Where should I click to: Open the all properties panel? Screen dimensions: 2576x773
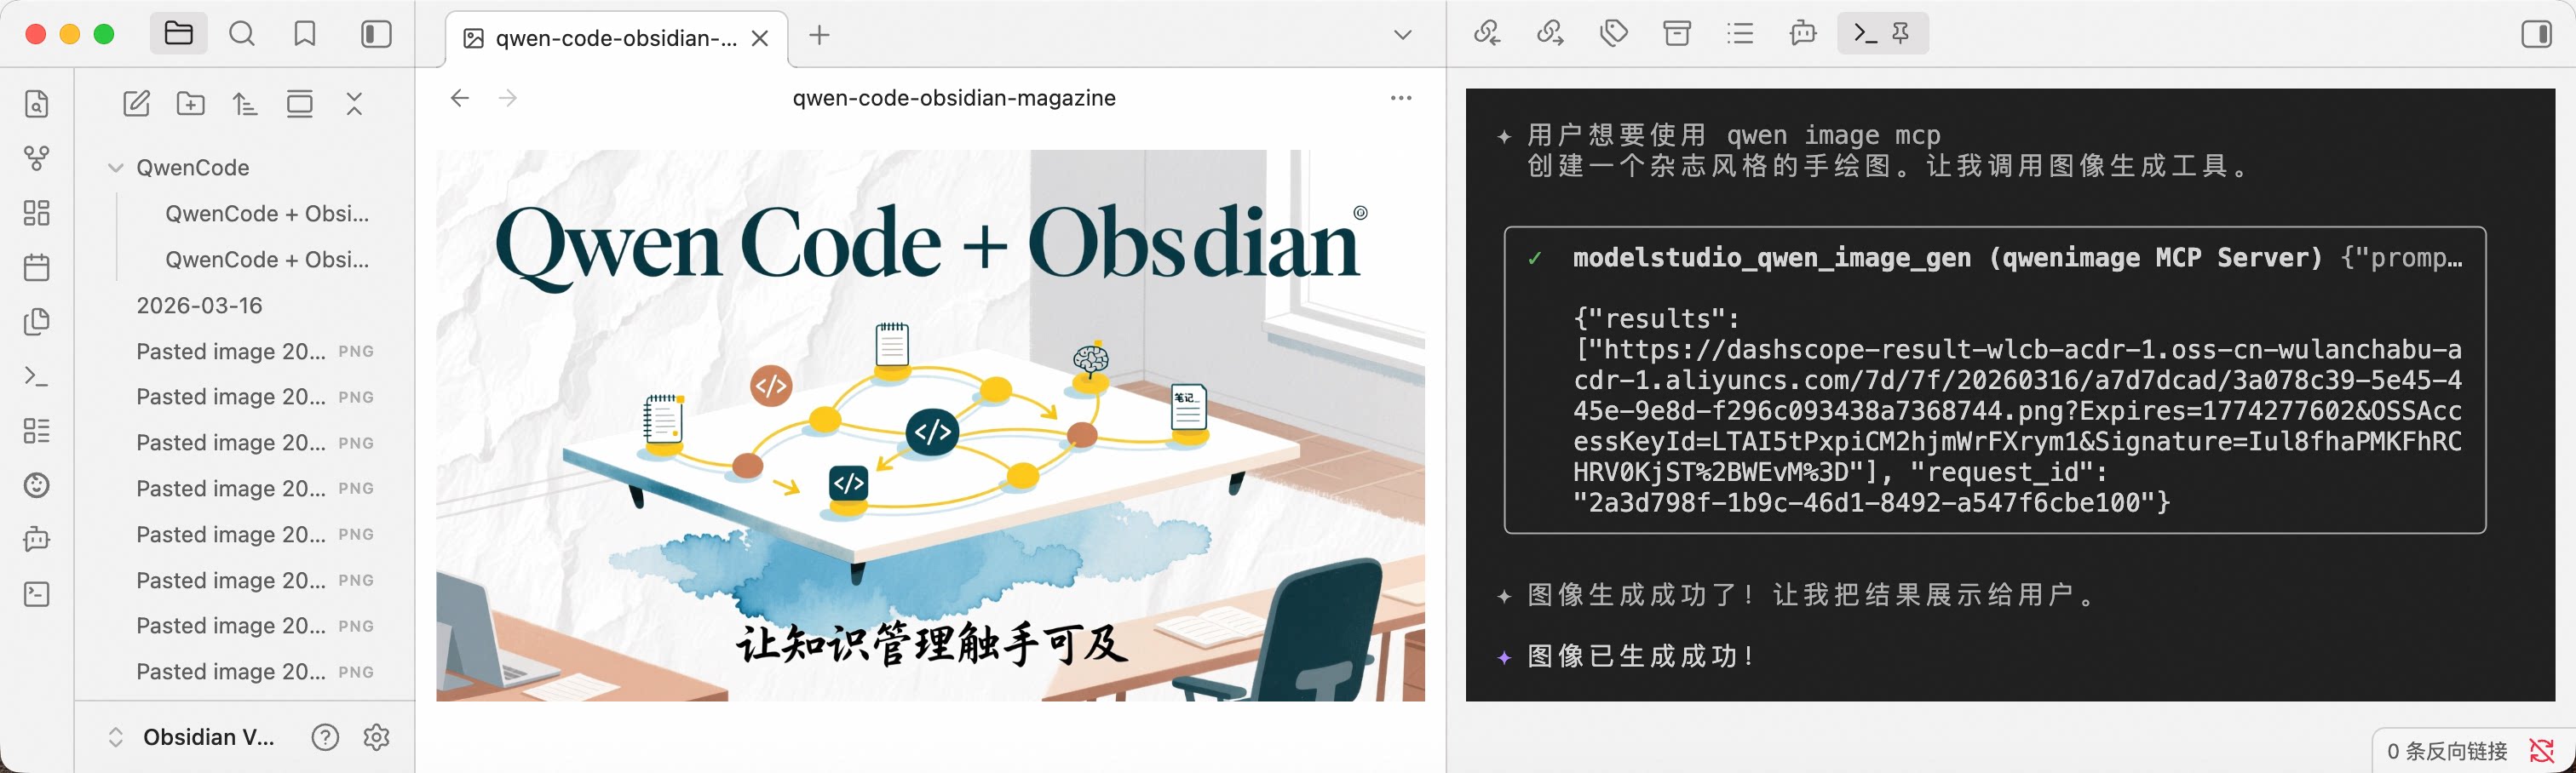(1677, 34)
